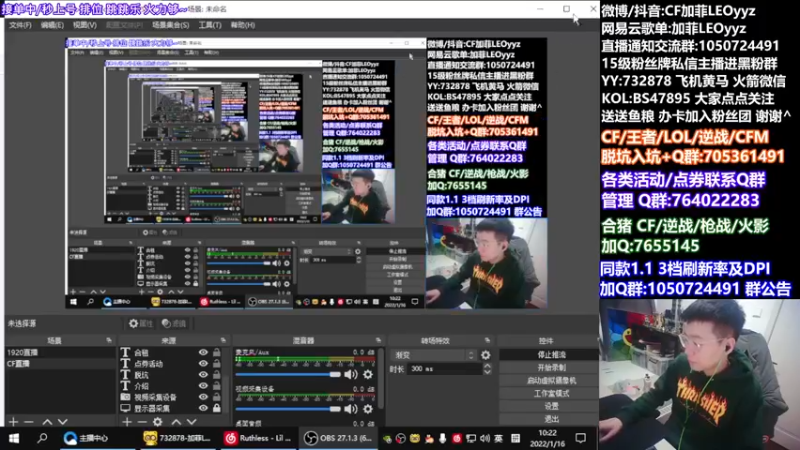Image resolution: width=800 pixels, height=450 pixels.
Task: Click the 属性 properties button on the source toolbar
Action: tap(141, 323)
